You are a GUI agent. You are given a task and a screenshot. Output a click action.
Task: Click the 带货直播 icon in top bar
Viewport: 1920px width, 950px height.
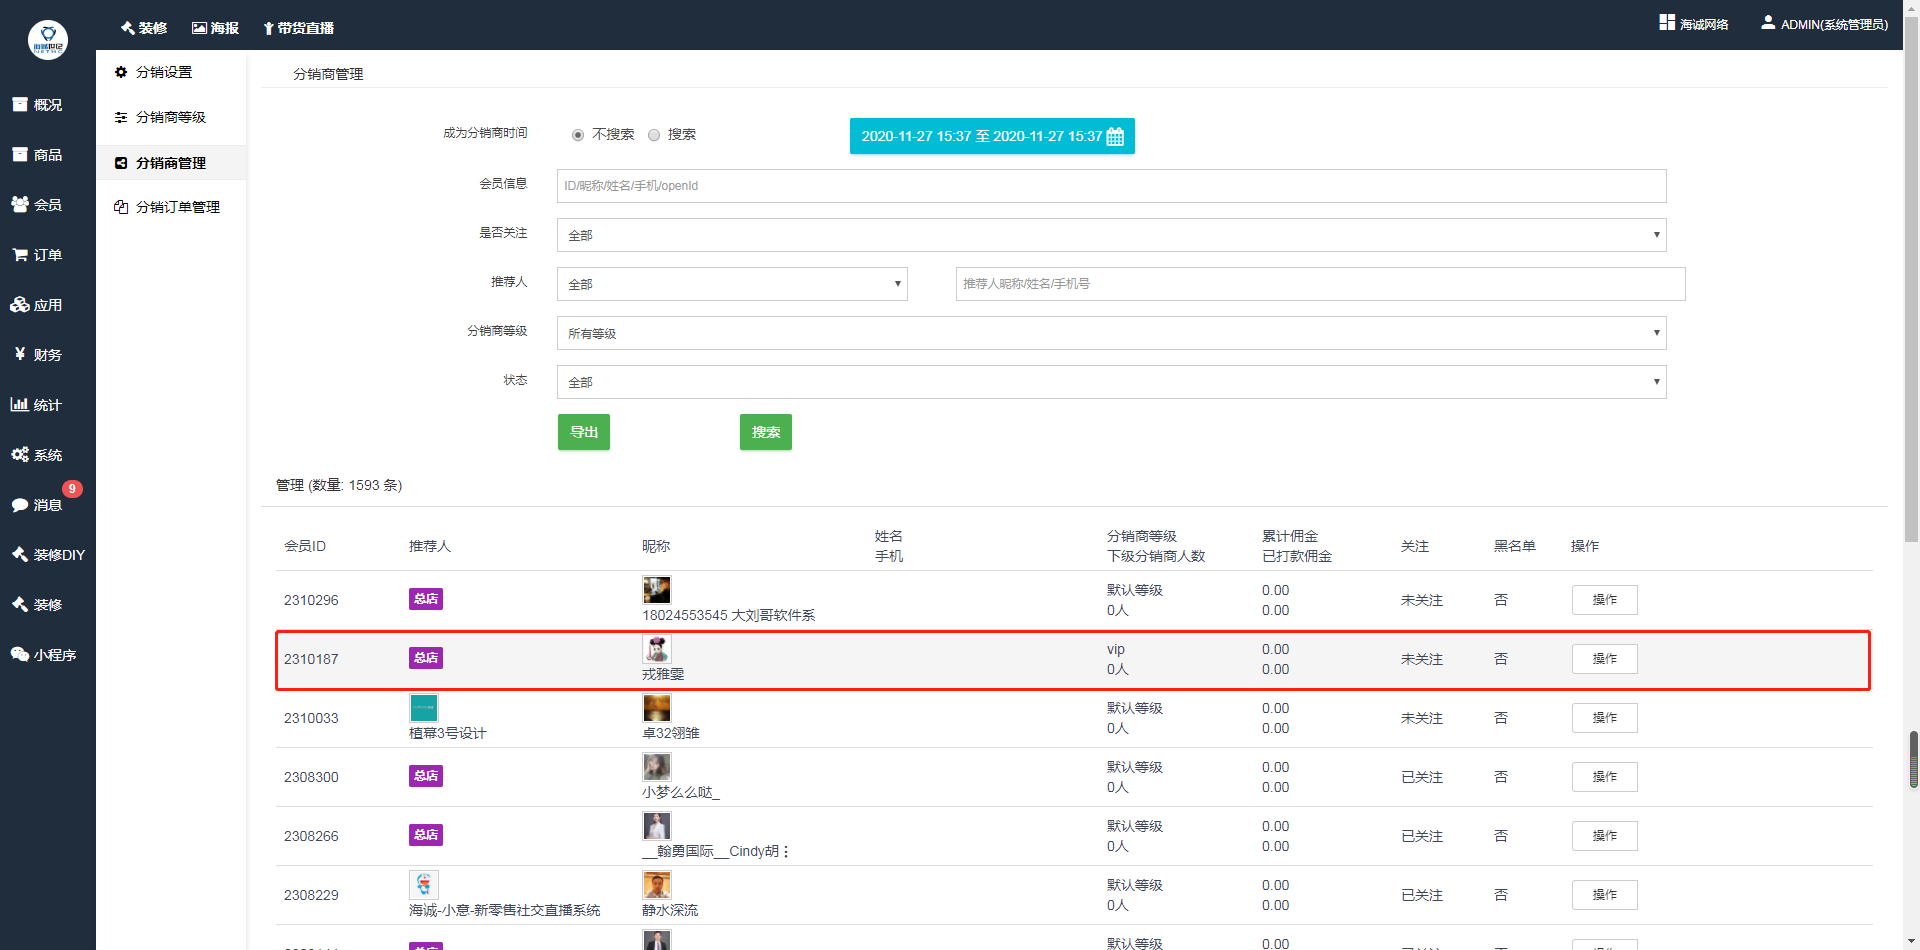[x=269, y=28]
